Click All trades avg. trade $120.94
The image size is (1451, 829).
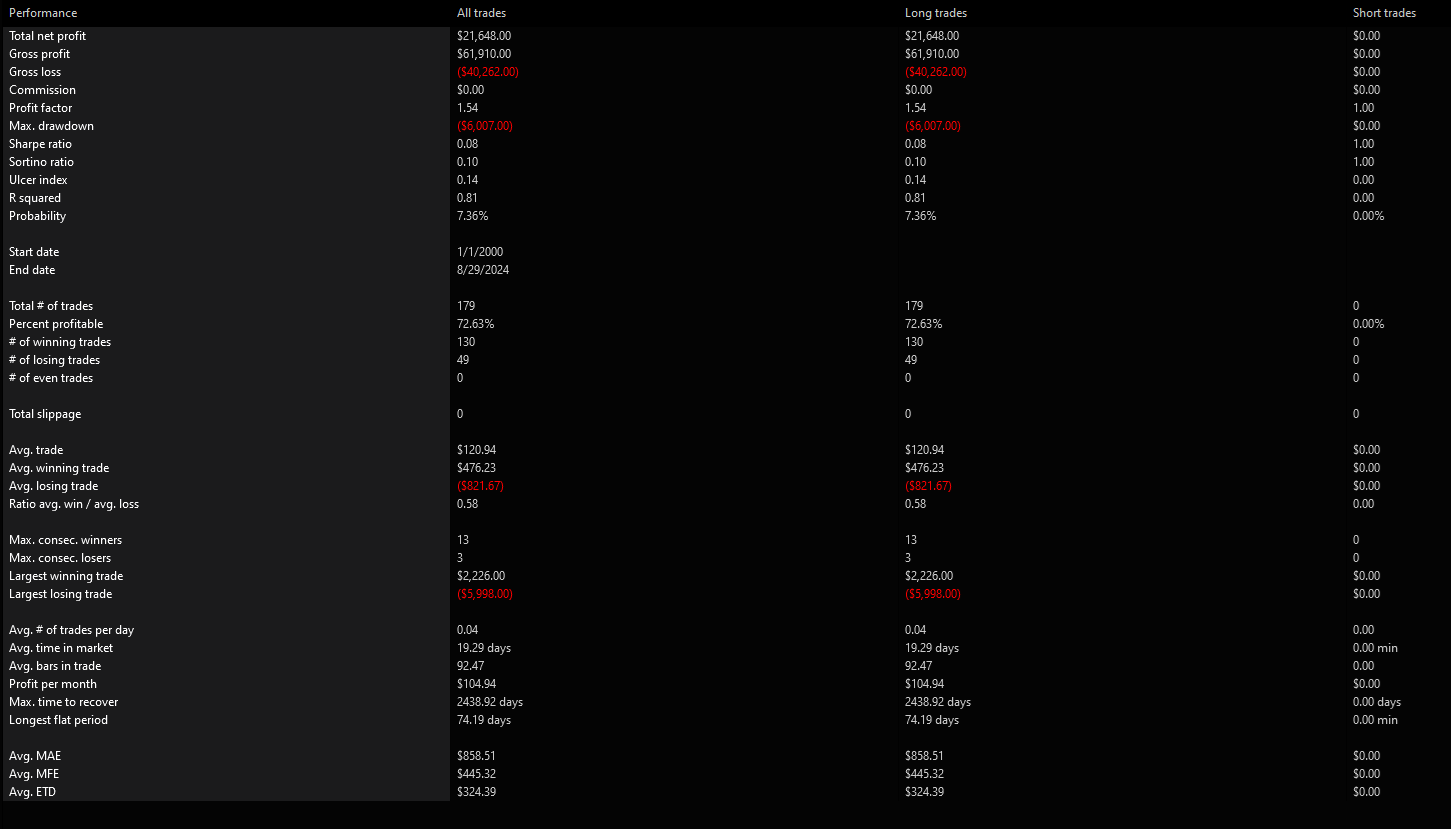coord(477,450)
